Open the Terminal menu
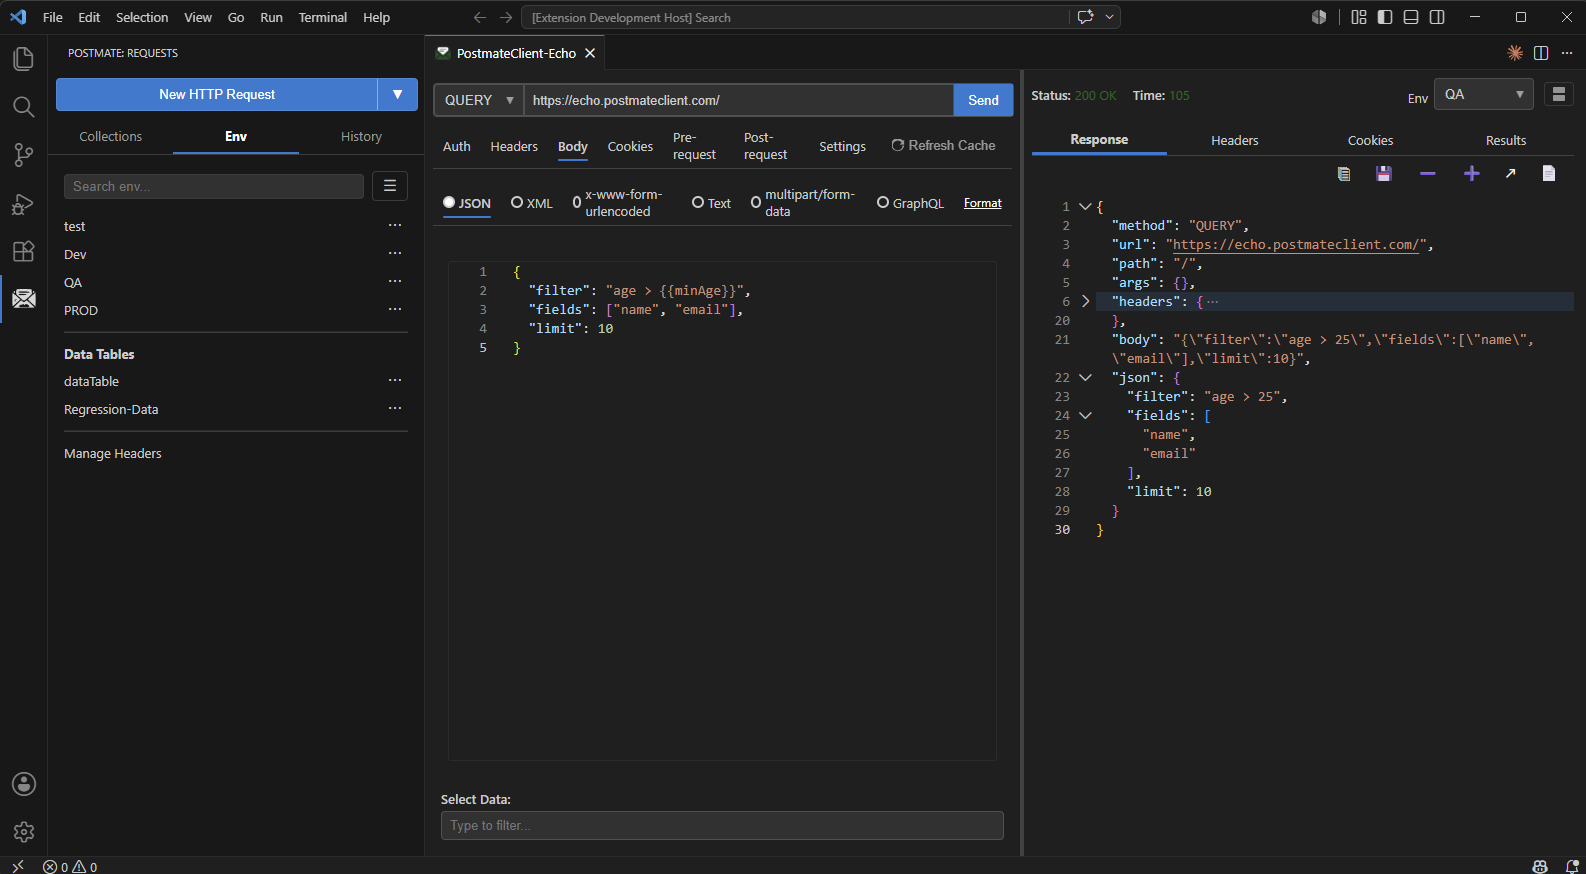Viewport: 1586px width, 874px height. coord(323,17)
